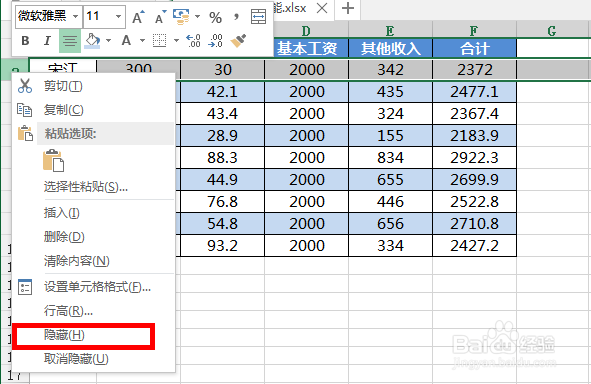
Task: Select 行高(R)... menu entry
Action: [93, 311]
